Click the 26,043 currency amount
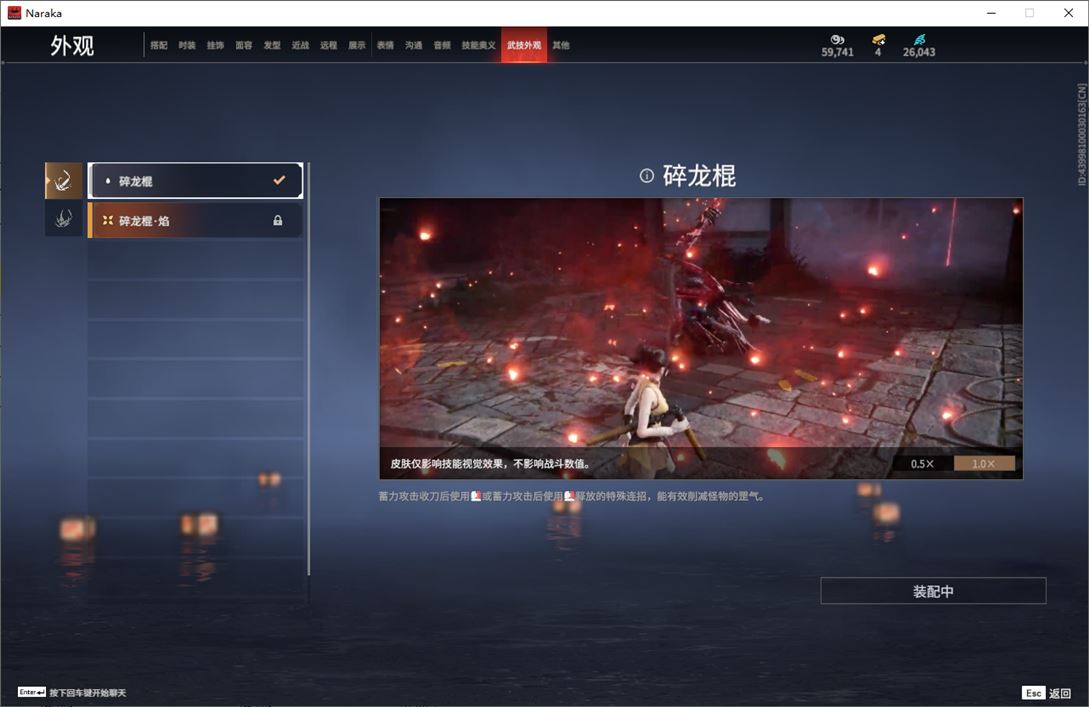 pyautogui.click(x=919, y=52)
